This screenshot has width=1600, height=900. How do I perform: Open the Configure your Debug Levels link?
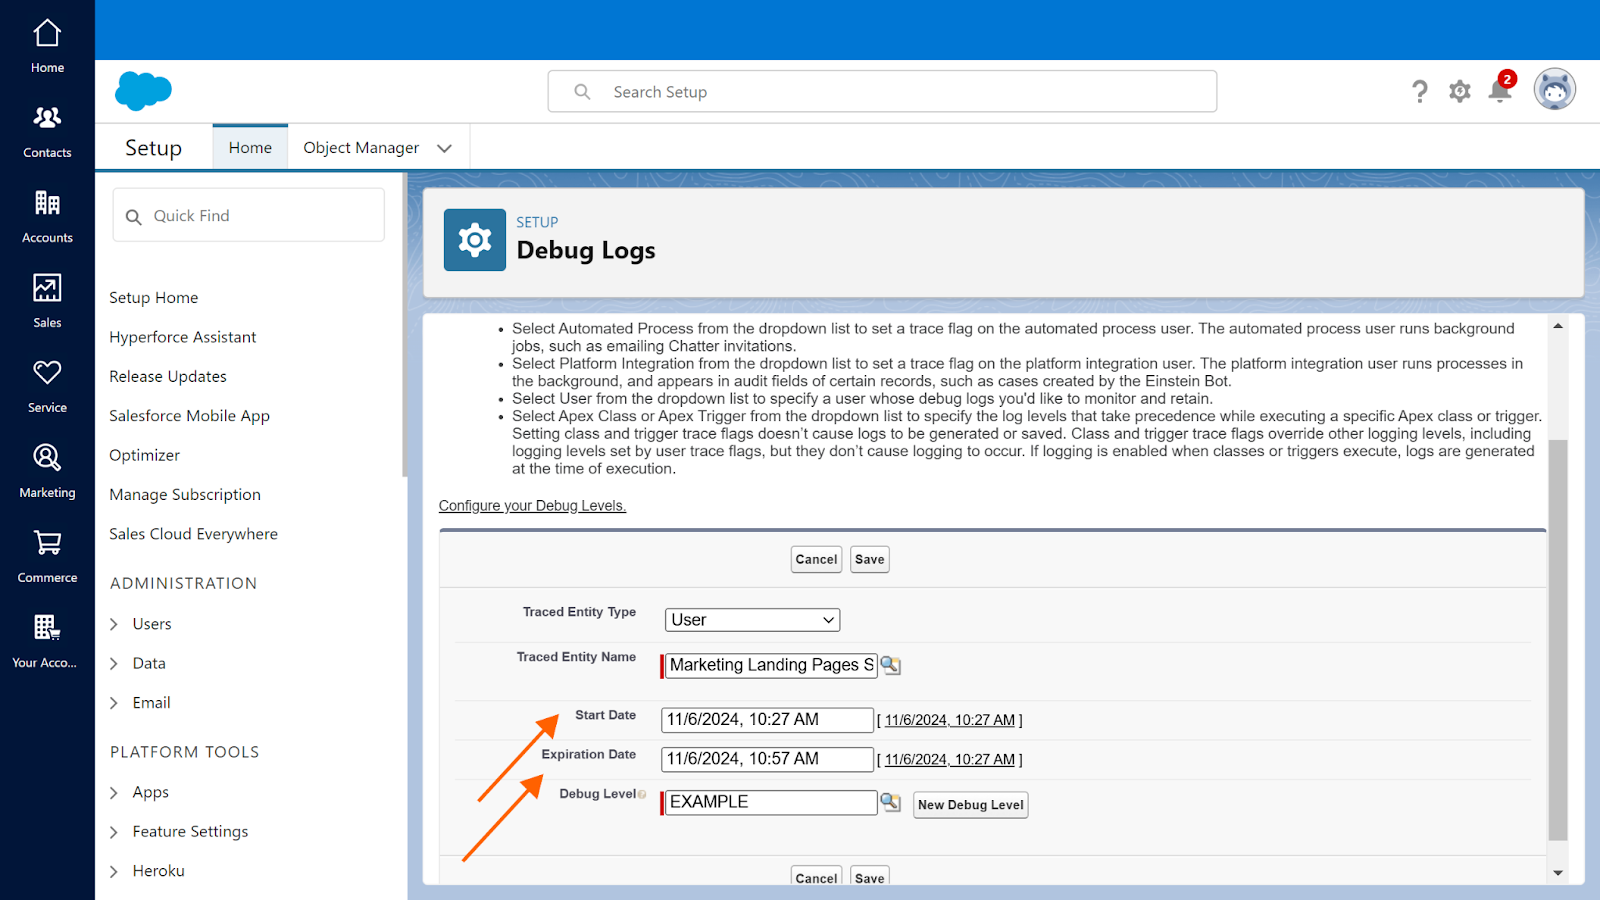point(532,506)
